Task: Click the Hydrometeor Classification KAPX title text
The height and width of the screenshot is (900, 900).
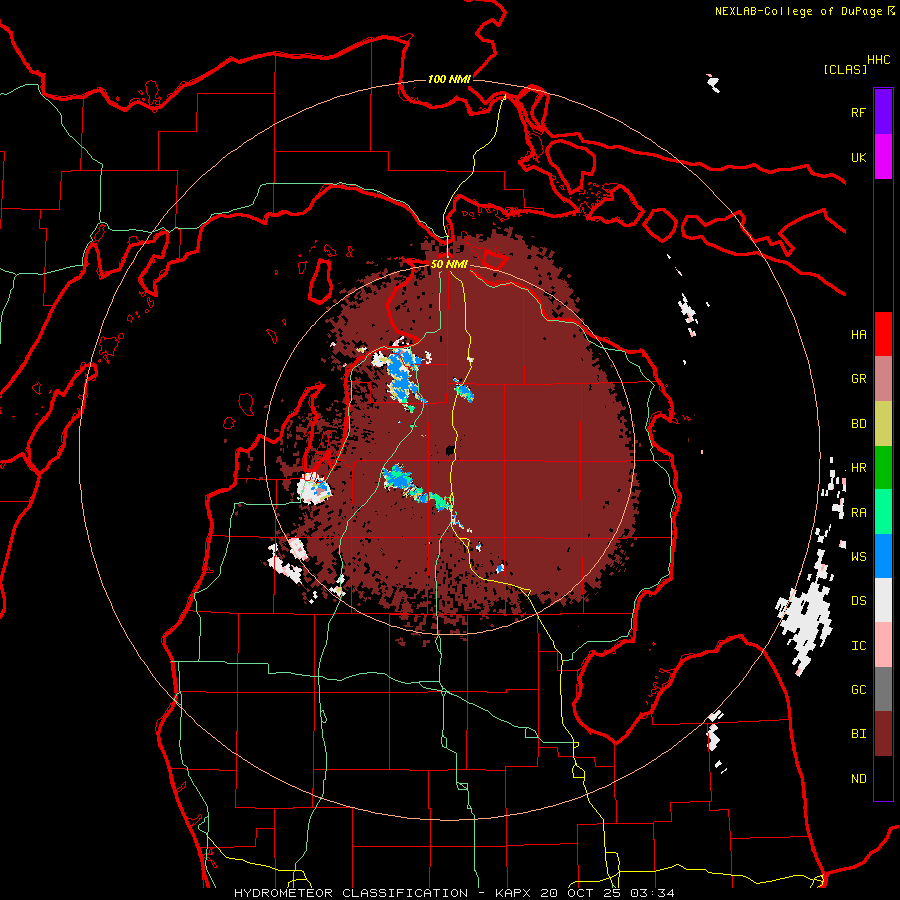Action: [x=454, y=893]
